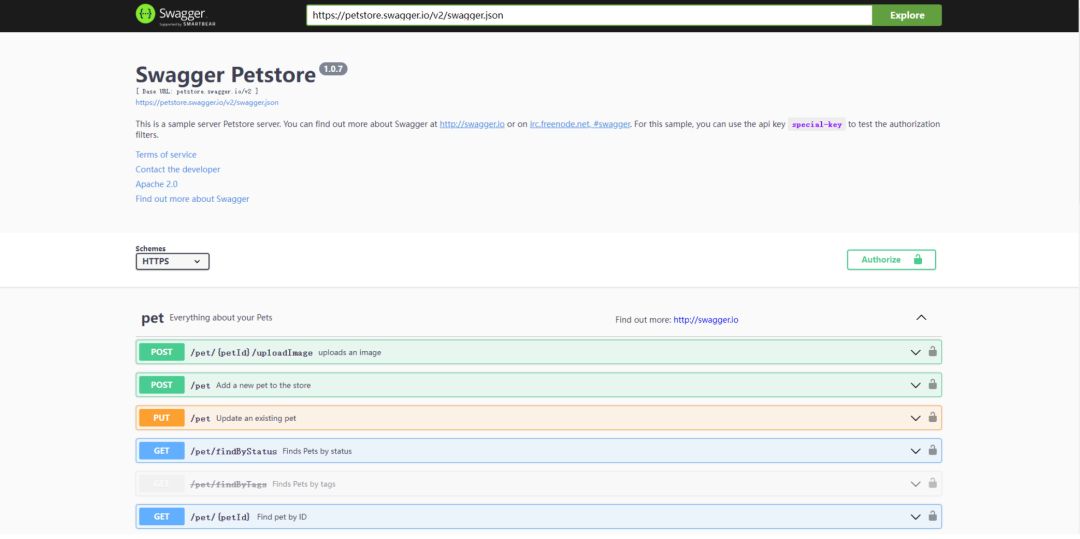This screenshot has width=1080, height=539.
Task: Expand 'Add a new pet' operation chevron
Action: click(x=915, y=385)
